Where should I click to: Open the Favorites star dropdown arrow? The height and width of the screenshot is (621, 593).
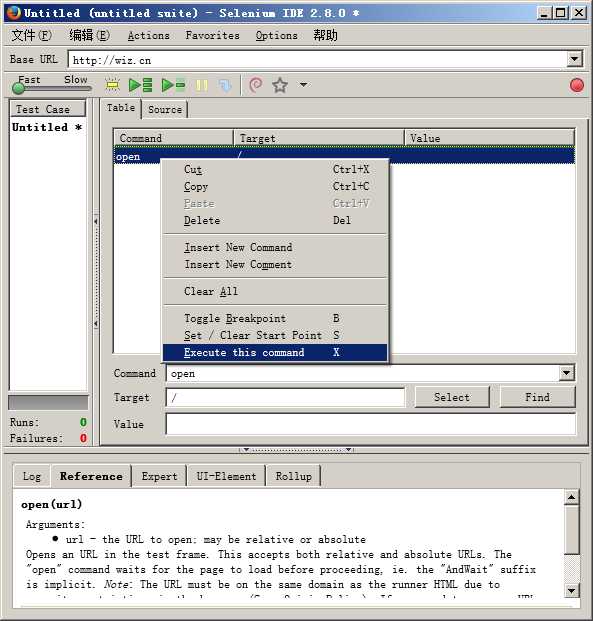point(303,85)
